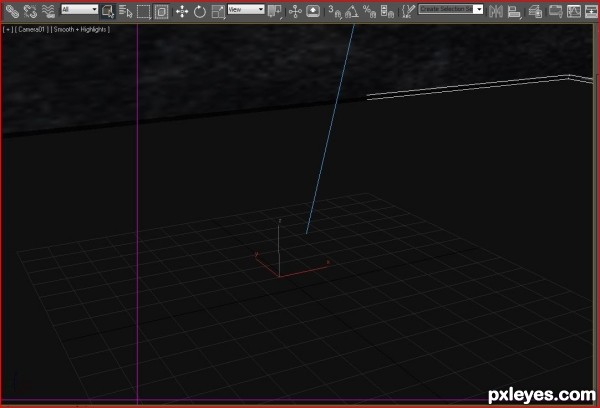The width and height of the screenshot is (600, 408).
Task: Open Smooth + Highlights shading menu
Action: (80, 29)
